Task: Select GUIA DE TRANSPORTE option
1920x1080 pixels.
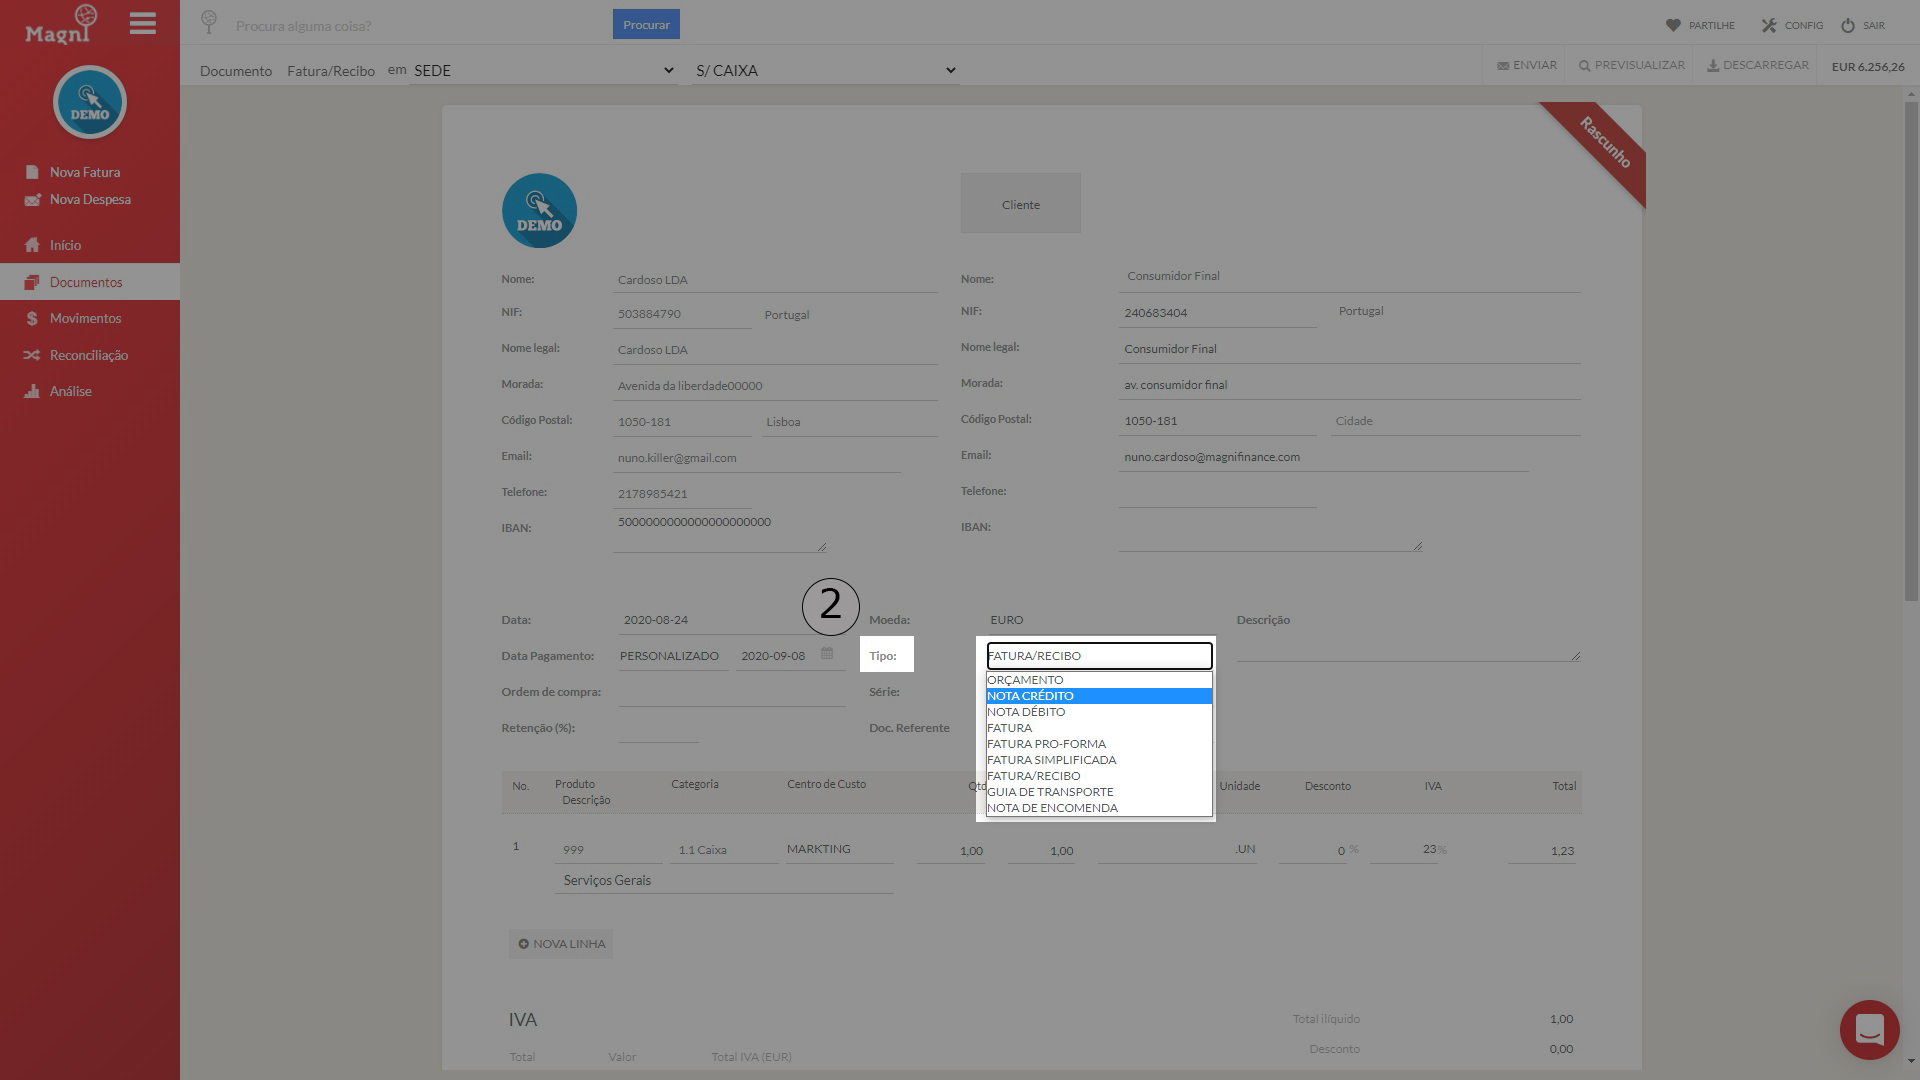Action: [x=1099, y=792]
